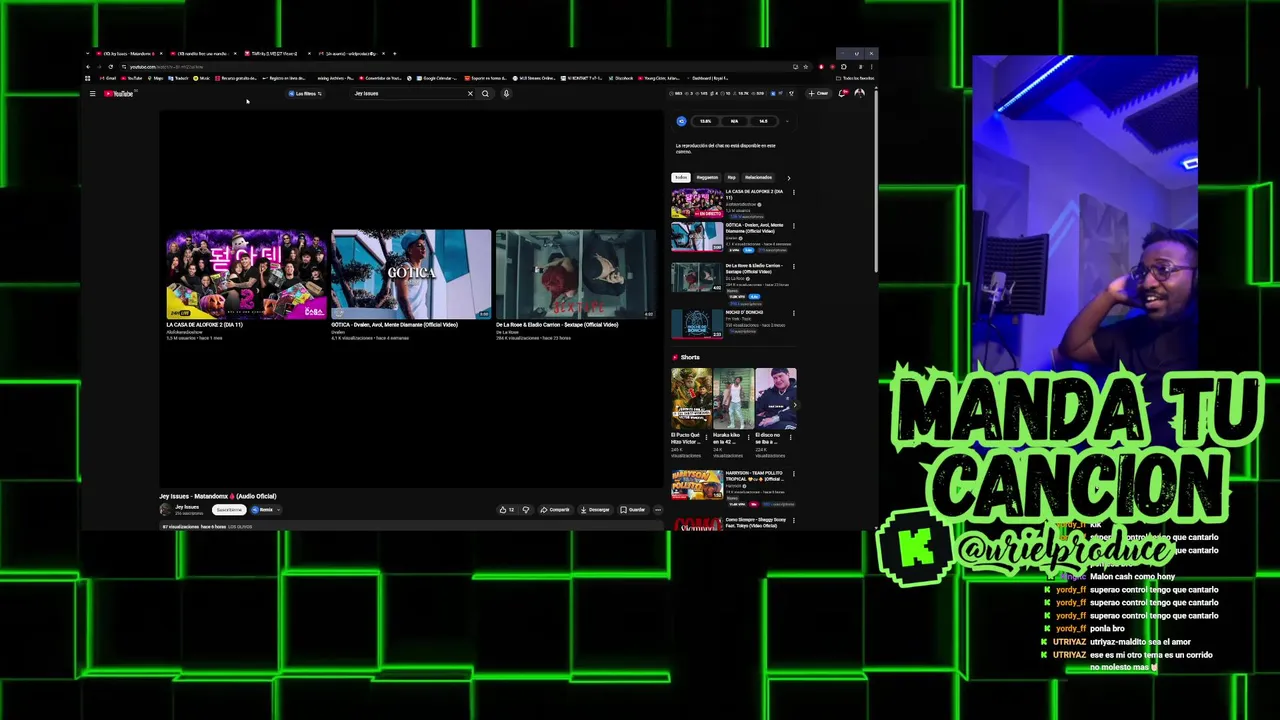This screenshot has width=1280, height=720.
Task: Click the 13.6% stats pill
Action: click(x=705, y=121)
